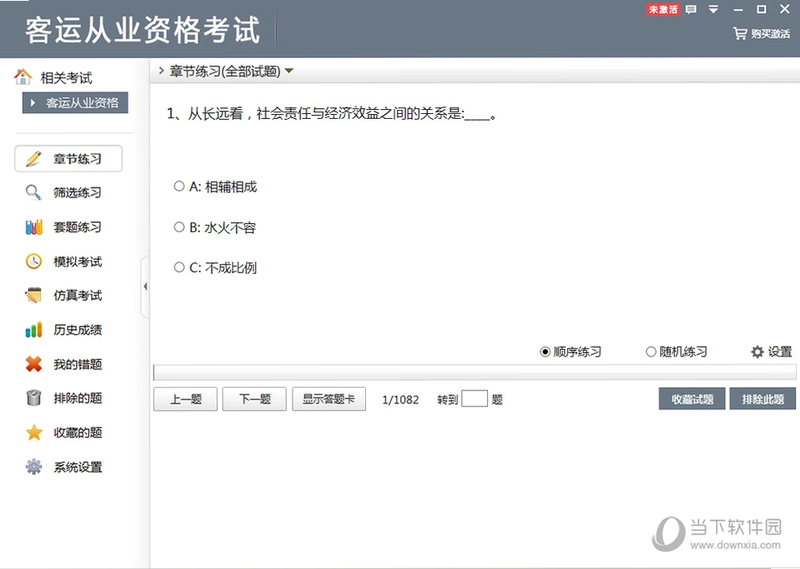Image resolution: width=800 pixels, height=569 pixels.
Task: Click the chat message icon in title bar
Action: point(691,9)
